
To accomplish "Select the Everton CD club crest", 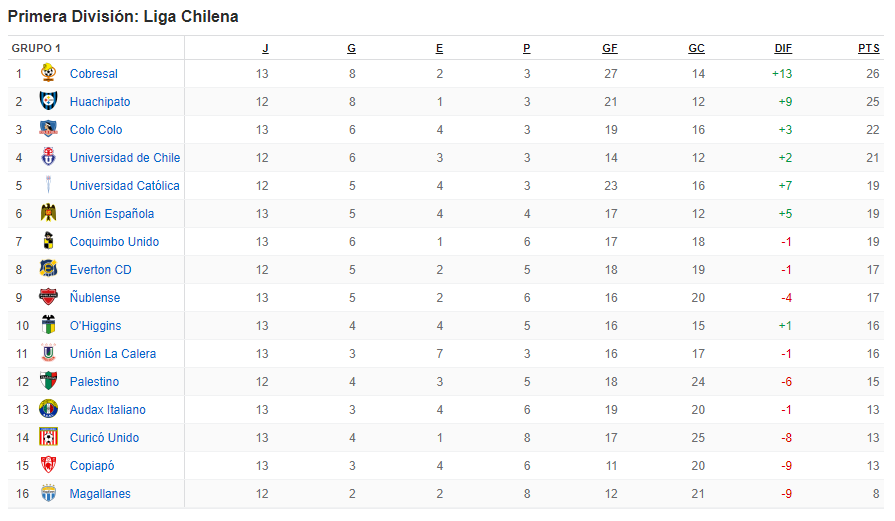I will 49,269.
